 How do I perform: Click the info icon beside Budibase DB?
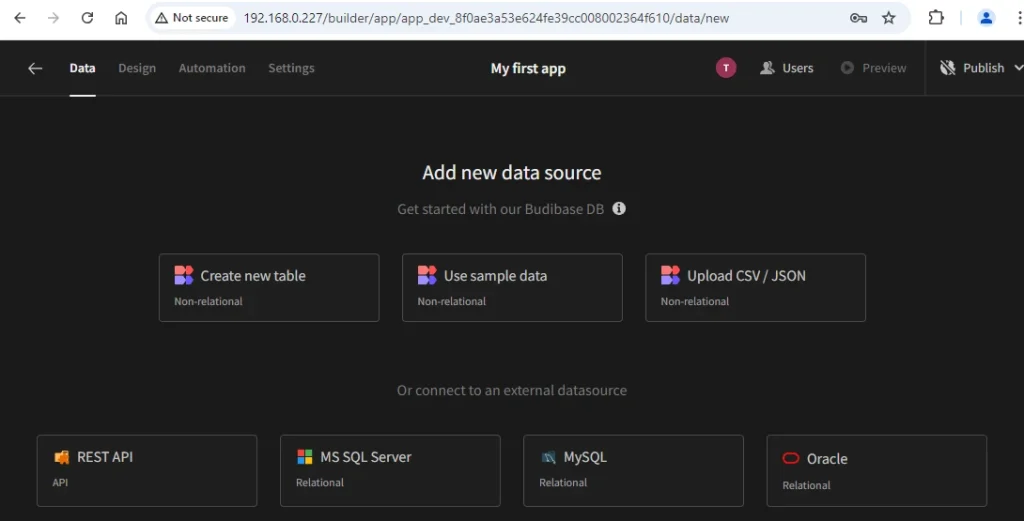coord(618,208)
